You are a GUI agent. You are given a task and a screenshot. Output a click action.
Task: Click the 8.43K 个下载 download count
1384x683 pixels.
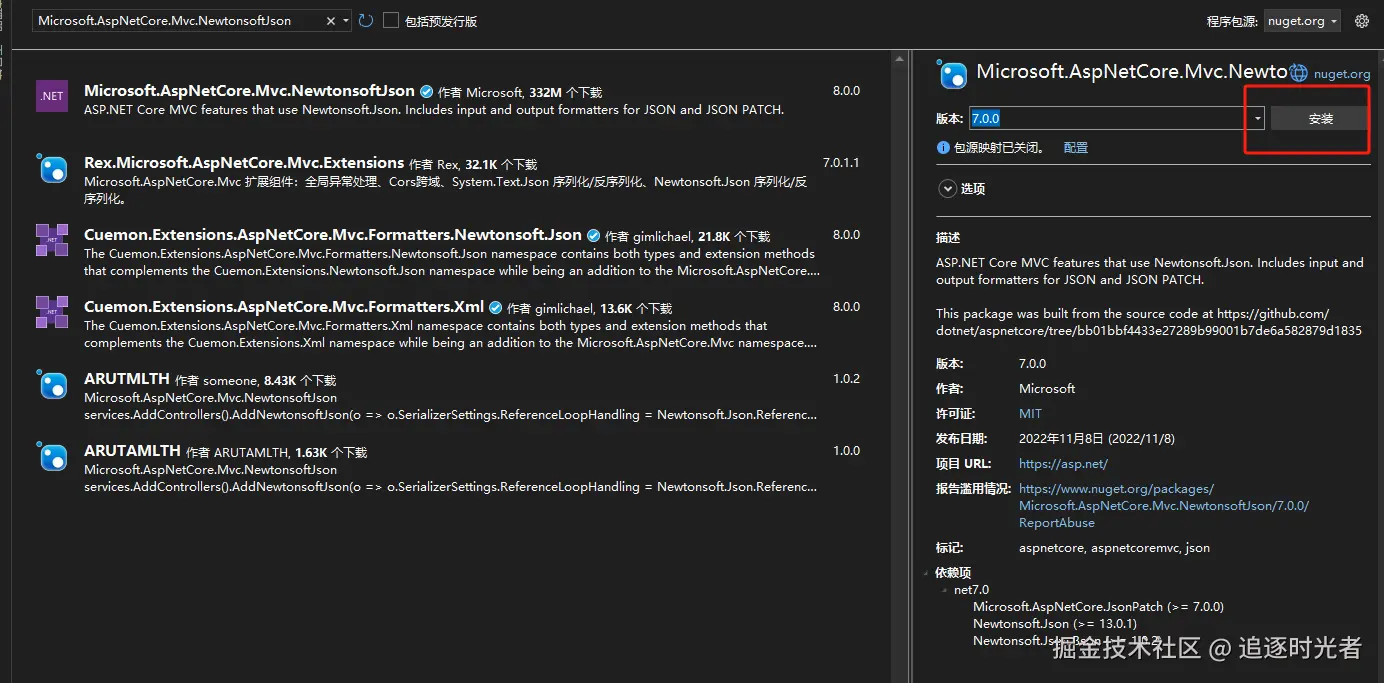pos(300,381)
